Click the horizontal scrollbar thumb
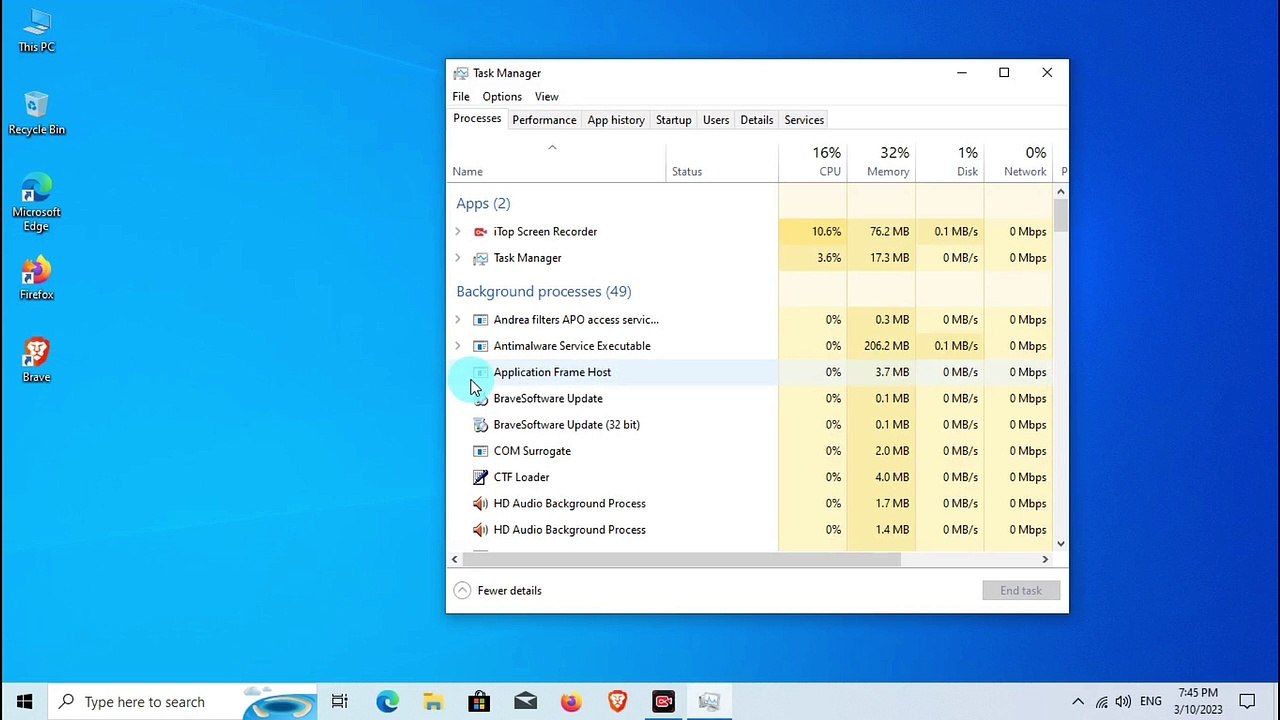The image size is (1280, 720). [681, 560]
